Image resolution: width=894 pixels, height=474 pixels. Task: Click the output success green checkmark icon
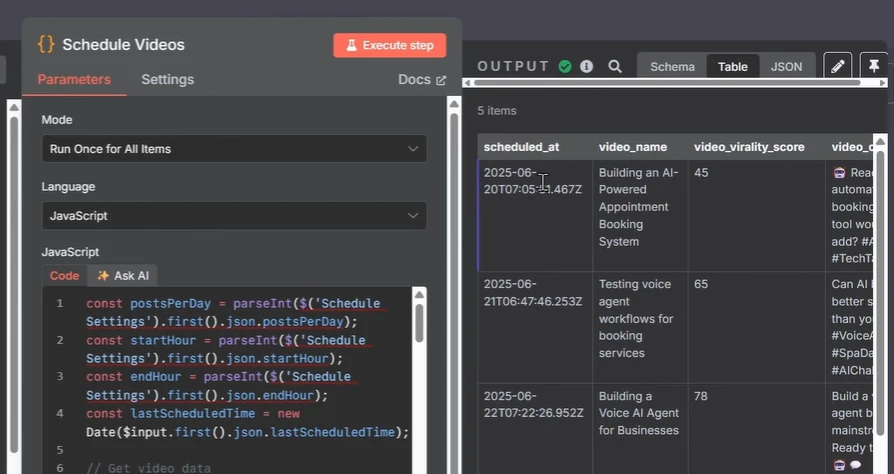(x=565, y=67)
